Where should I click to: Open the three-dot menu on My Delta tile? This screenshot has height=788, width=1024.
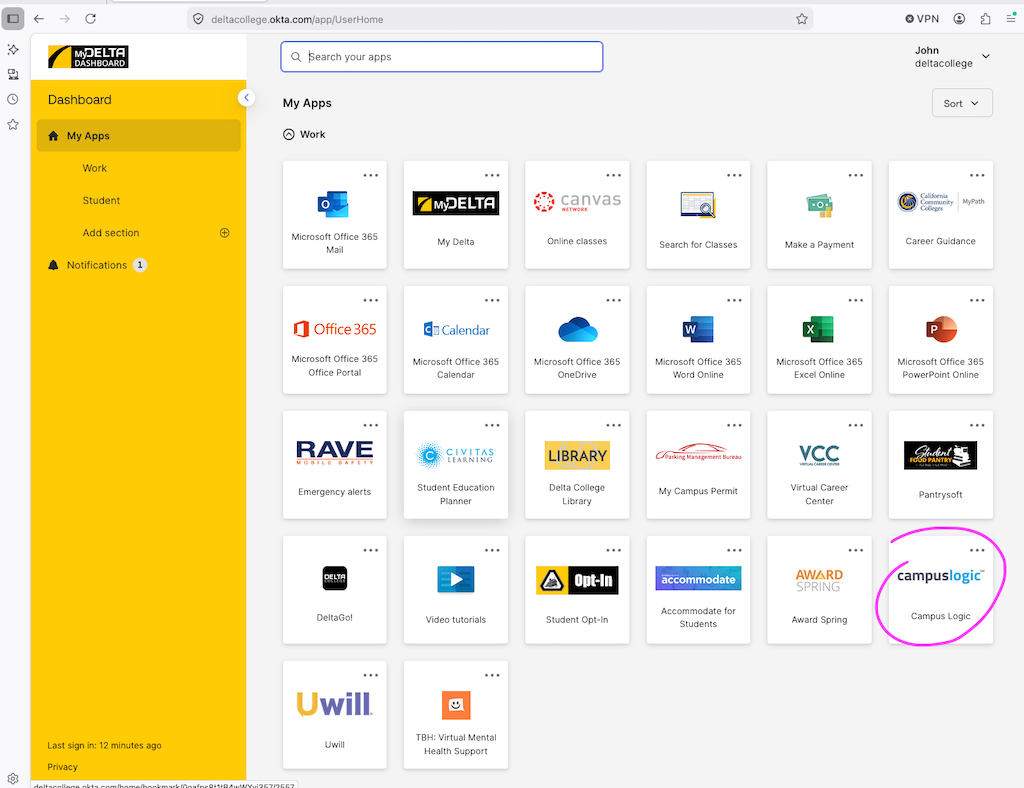tap(492, 175)
